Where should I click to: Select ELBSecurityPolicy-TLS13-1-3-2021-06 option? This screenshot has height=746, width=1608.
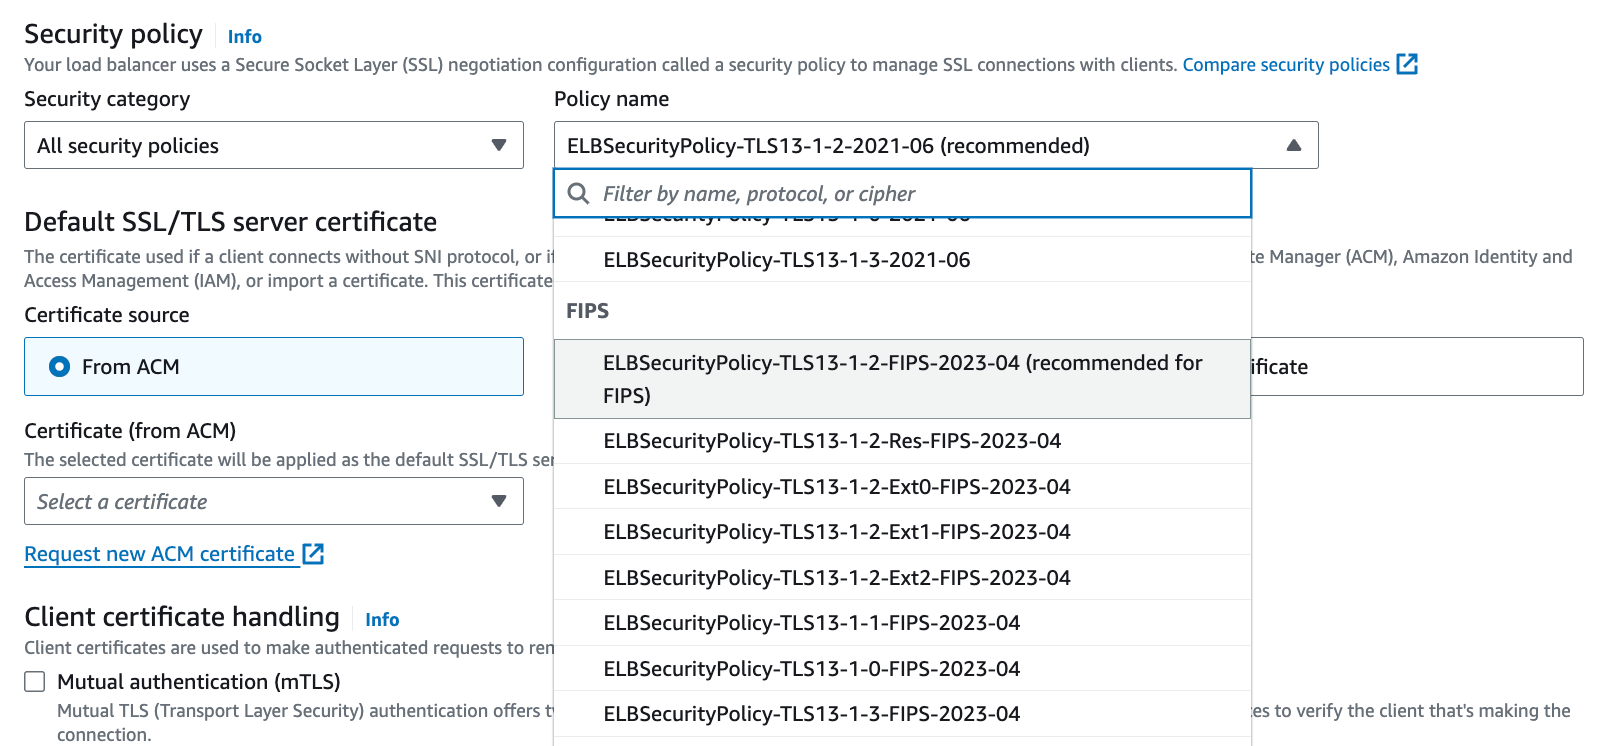tap(902, 260)
